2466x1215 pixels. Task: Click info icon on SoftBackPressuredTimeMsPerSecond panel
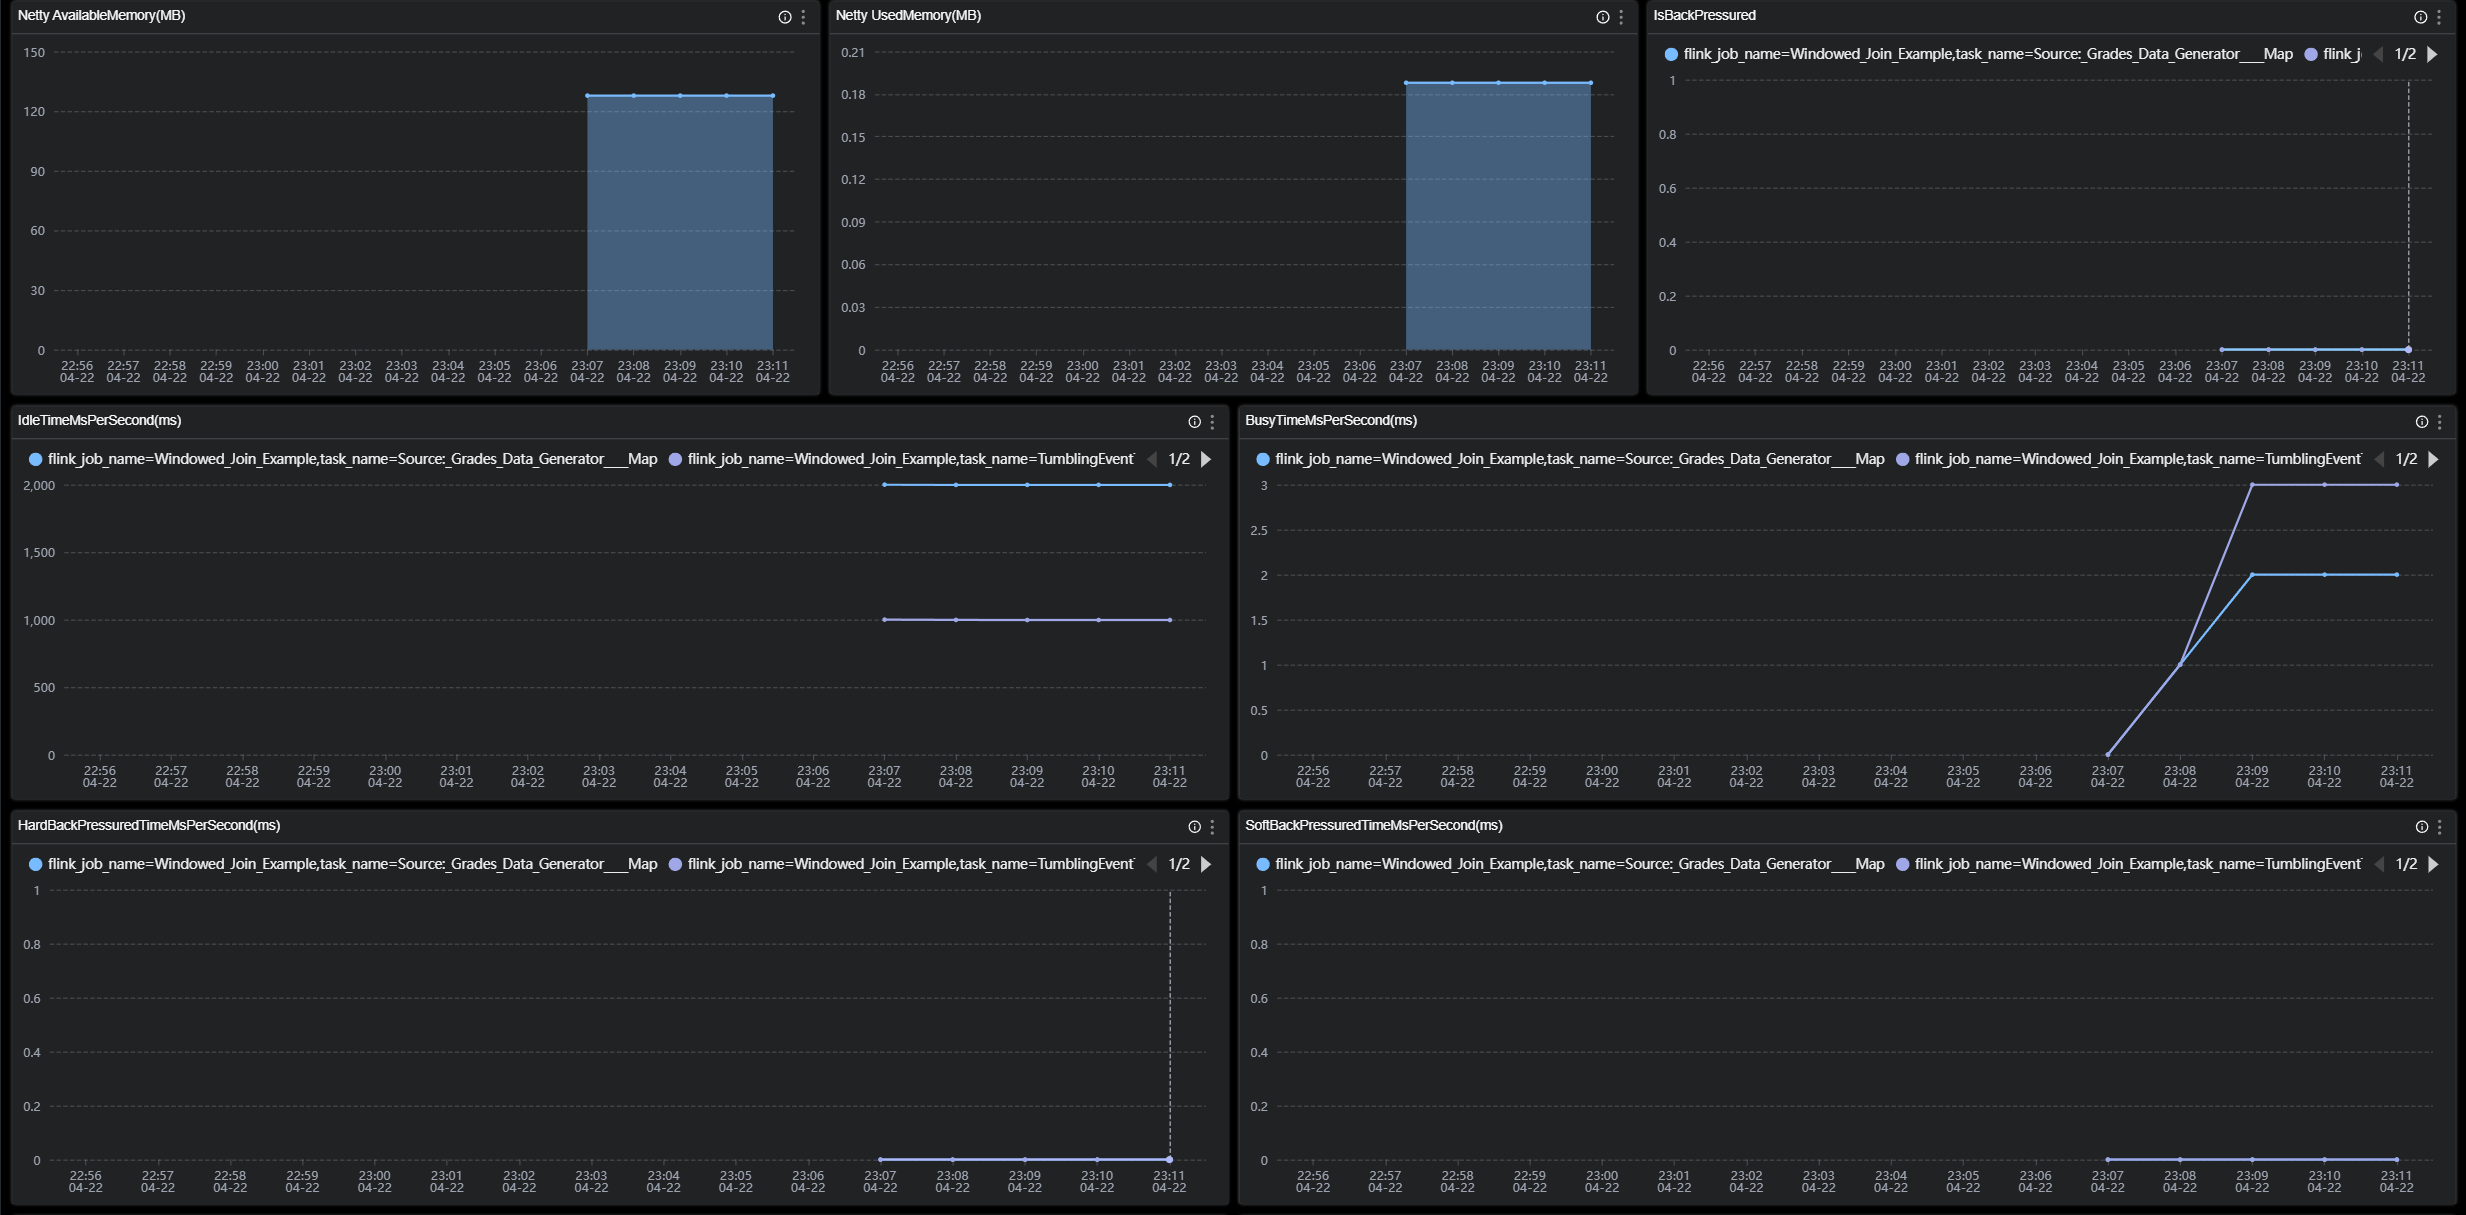2421,827
